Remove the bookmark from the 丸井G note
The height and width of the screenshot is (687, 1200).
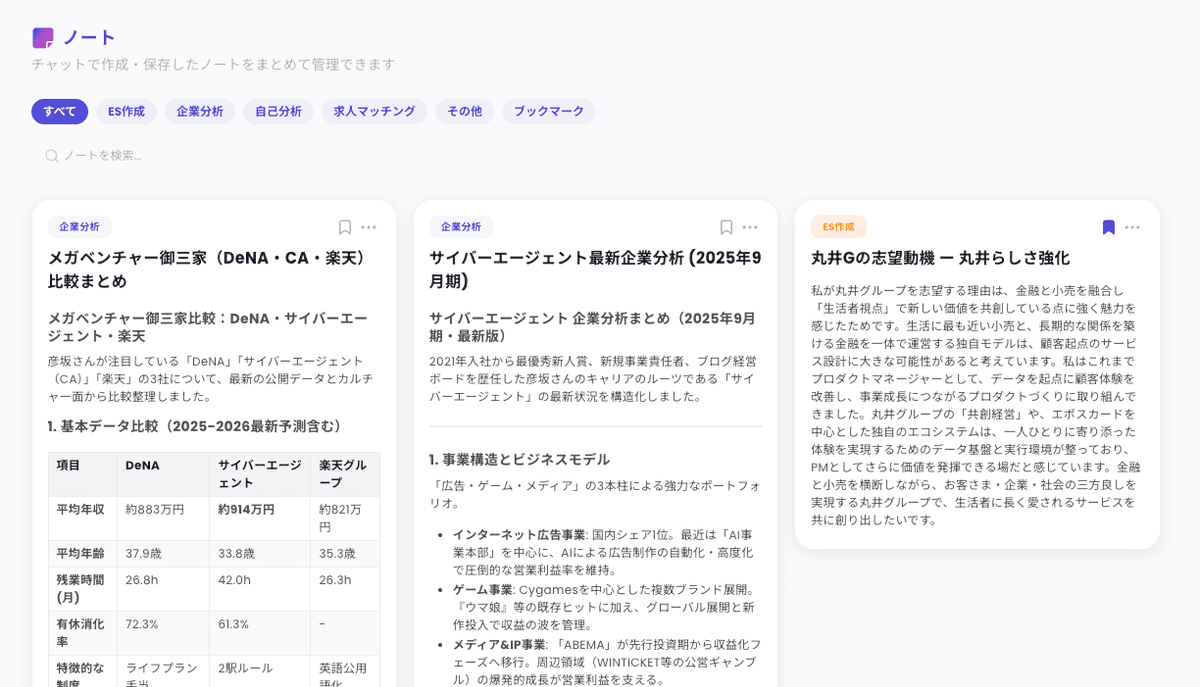click(x=1108, y=227)
